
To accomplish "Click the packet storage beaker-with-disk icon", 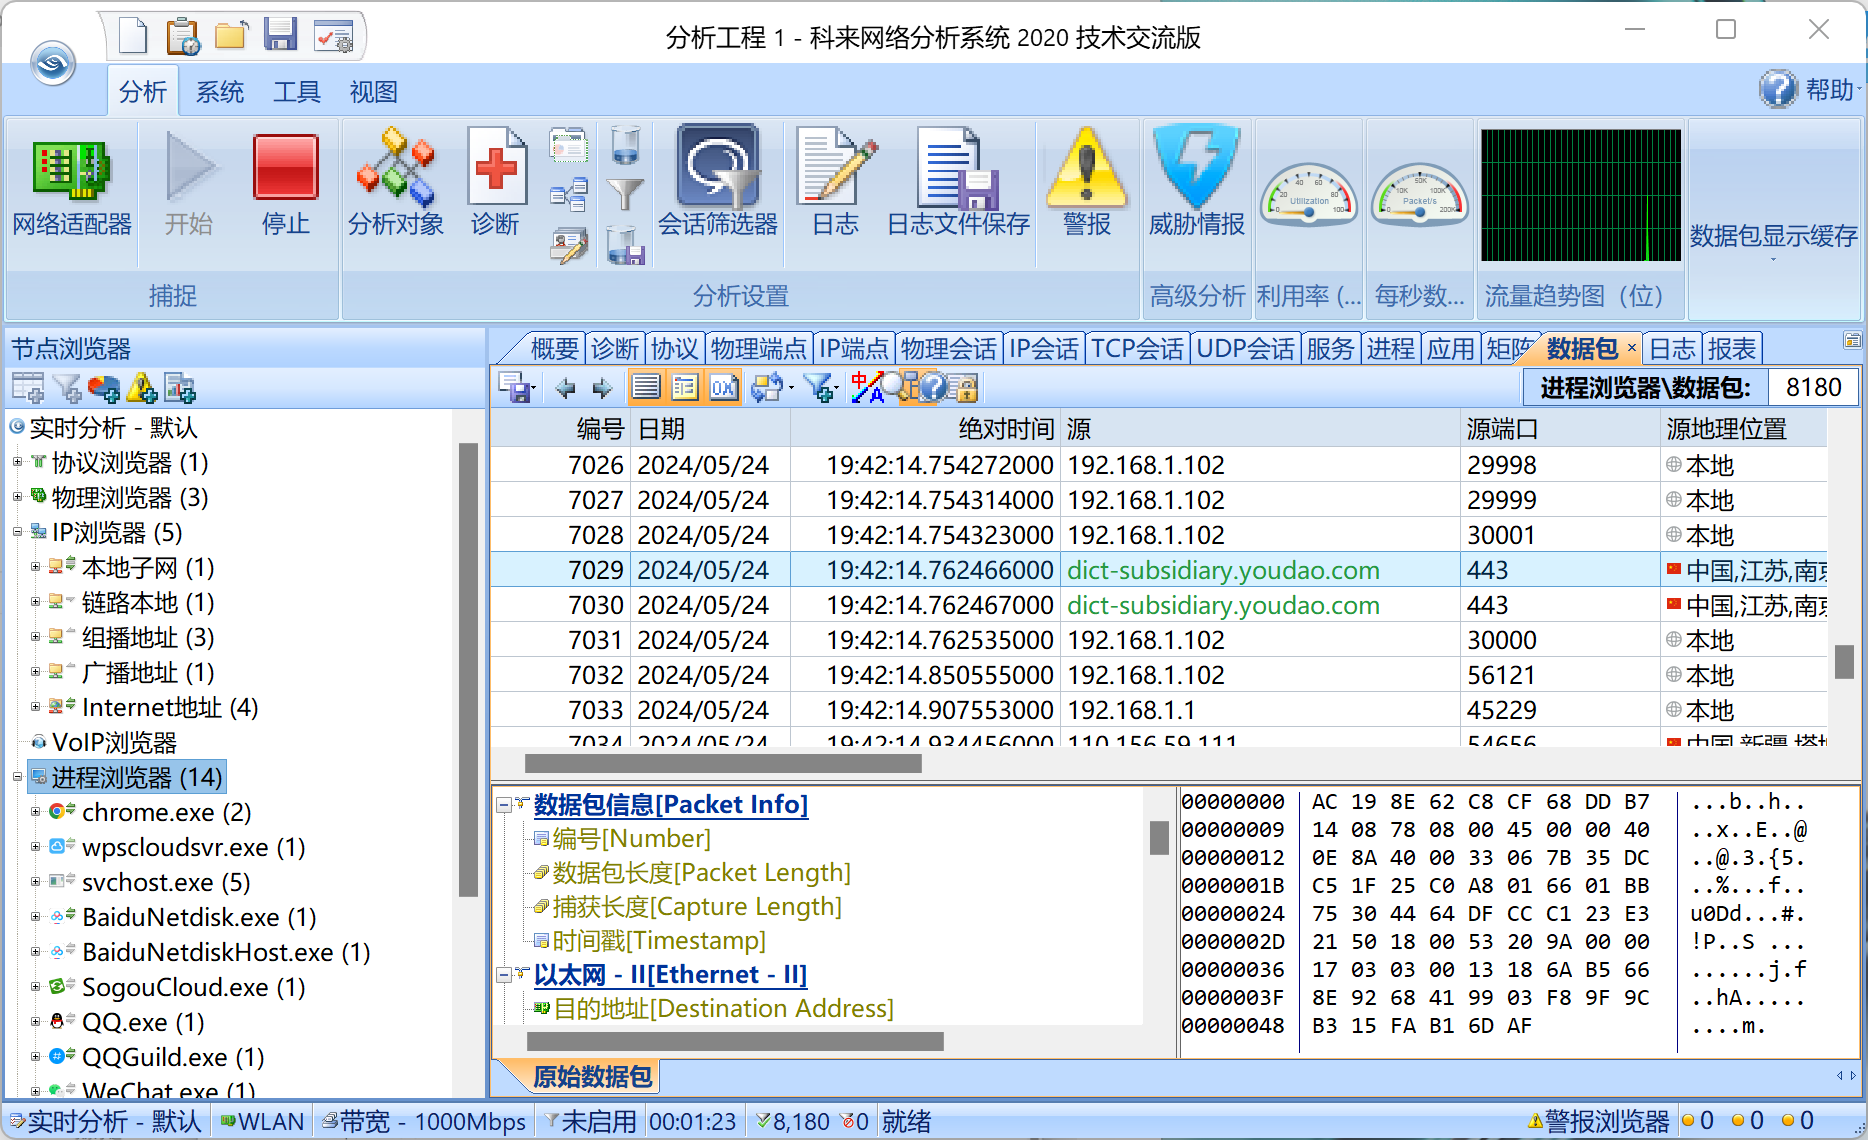I will (x=625, y=245).
